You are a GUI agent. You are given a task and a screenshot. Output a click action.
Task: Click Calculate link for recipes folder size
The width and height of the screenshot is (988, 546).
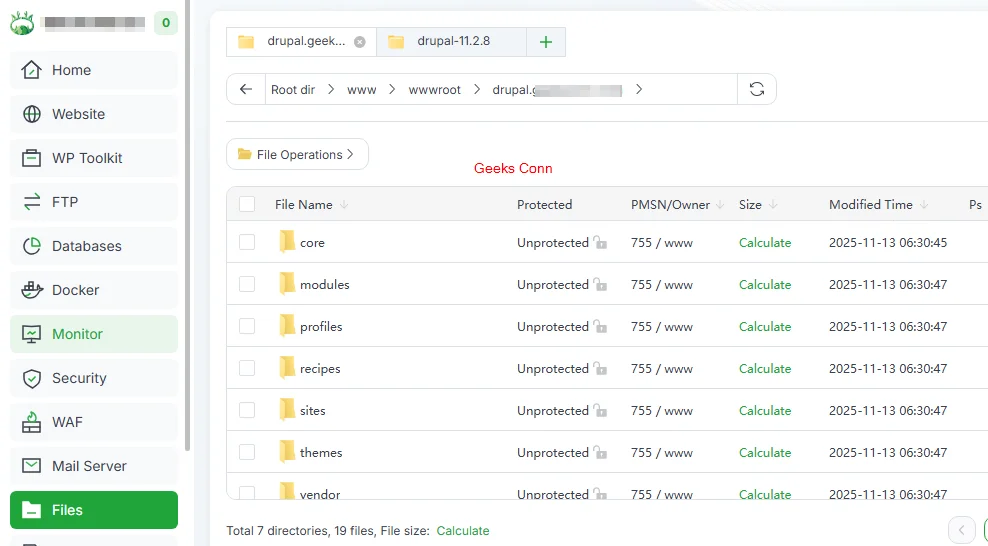(x=765, y=369)
